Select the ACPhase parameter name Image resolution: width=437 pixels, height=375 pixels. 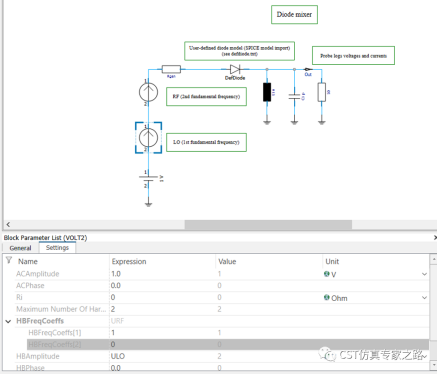point(30,286)
